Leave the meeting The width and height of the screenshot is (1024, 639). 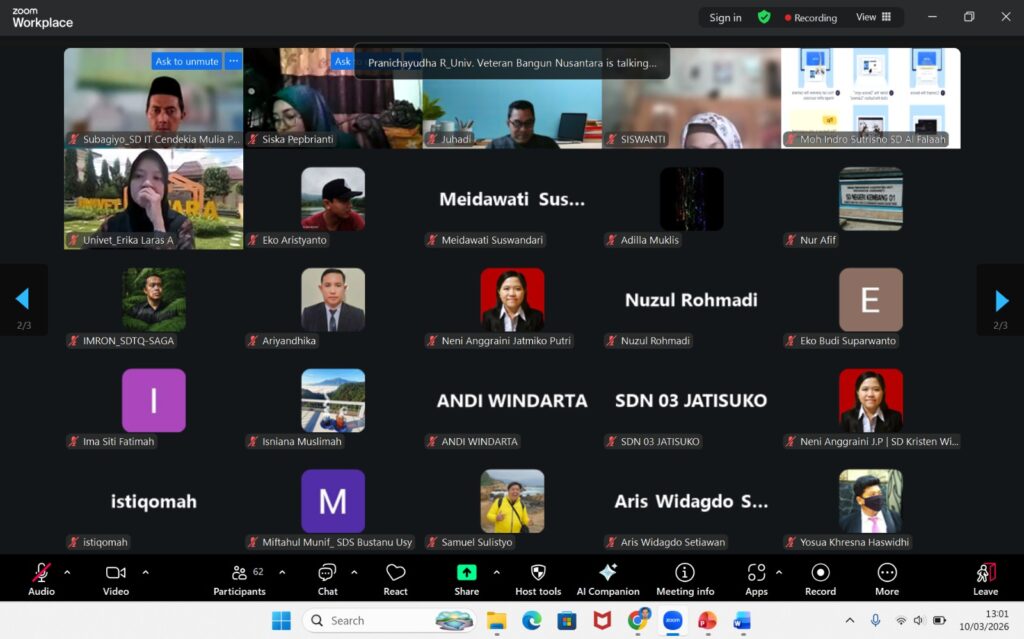coord(985,578)
